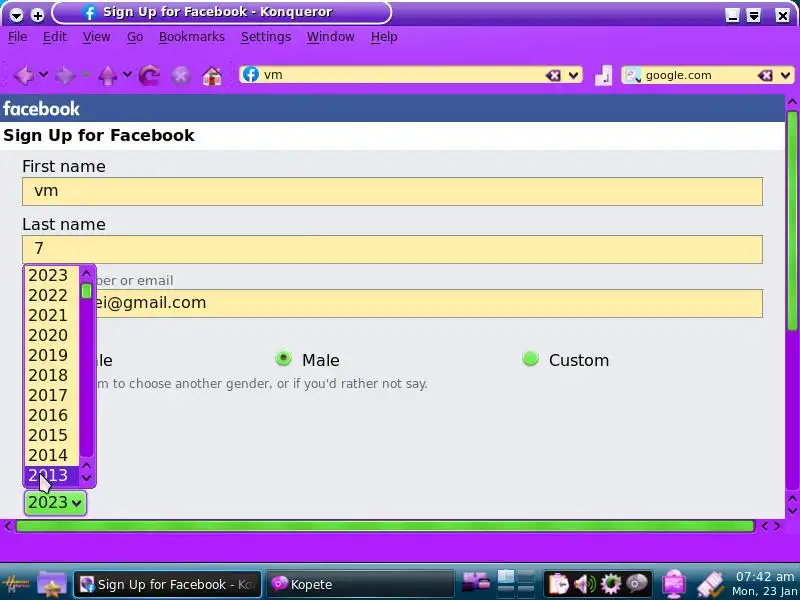Click the Stop loading icon
The image size is (800, 600).
pyautogui.click(x=181, y=76)
